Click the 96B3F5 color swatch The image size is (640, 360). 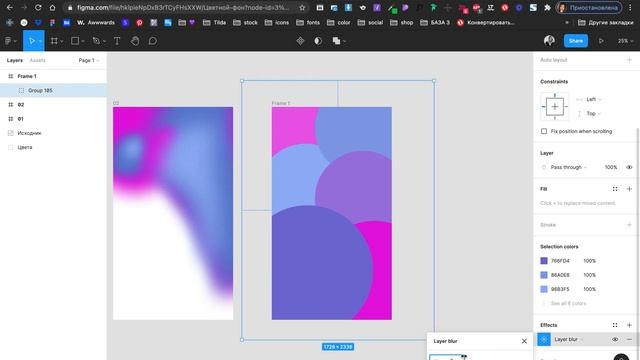point(544,289)
